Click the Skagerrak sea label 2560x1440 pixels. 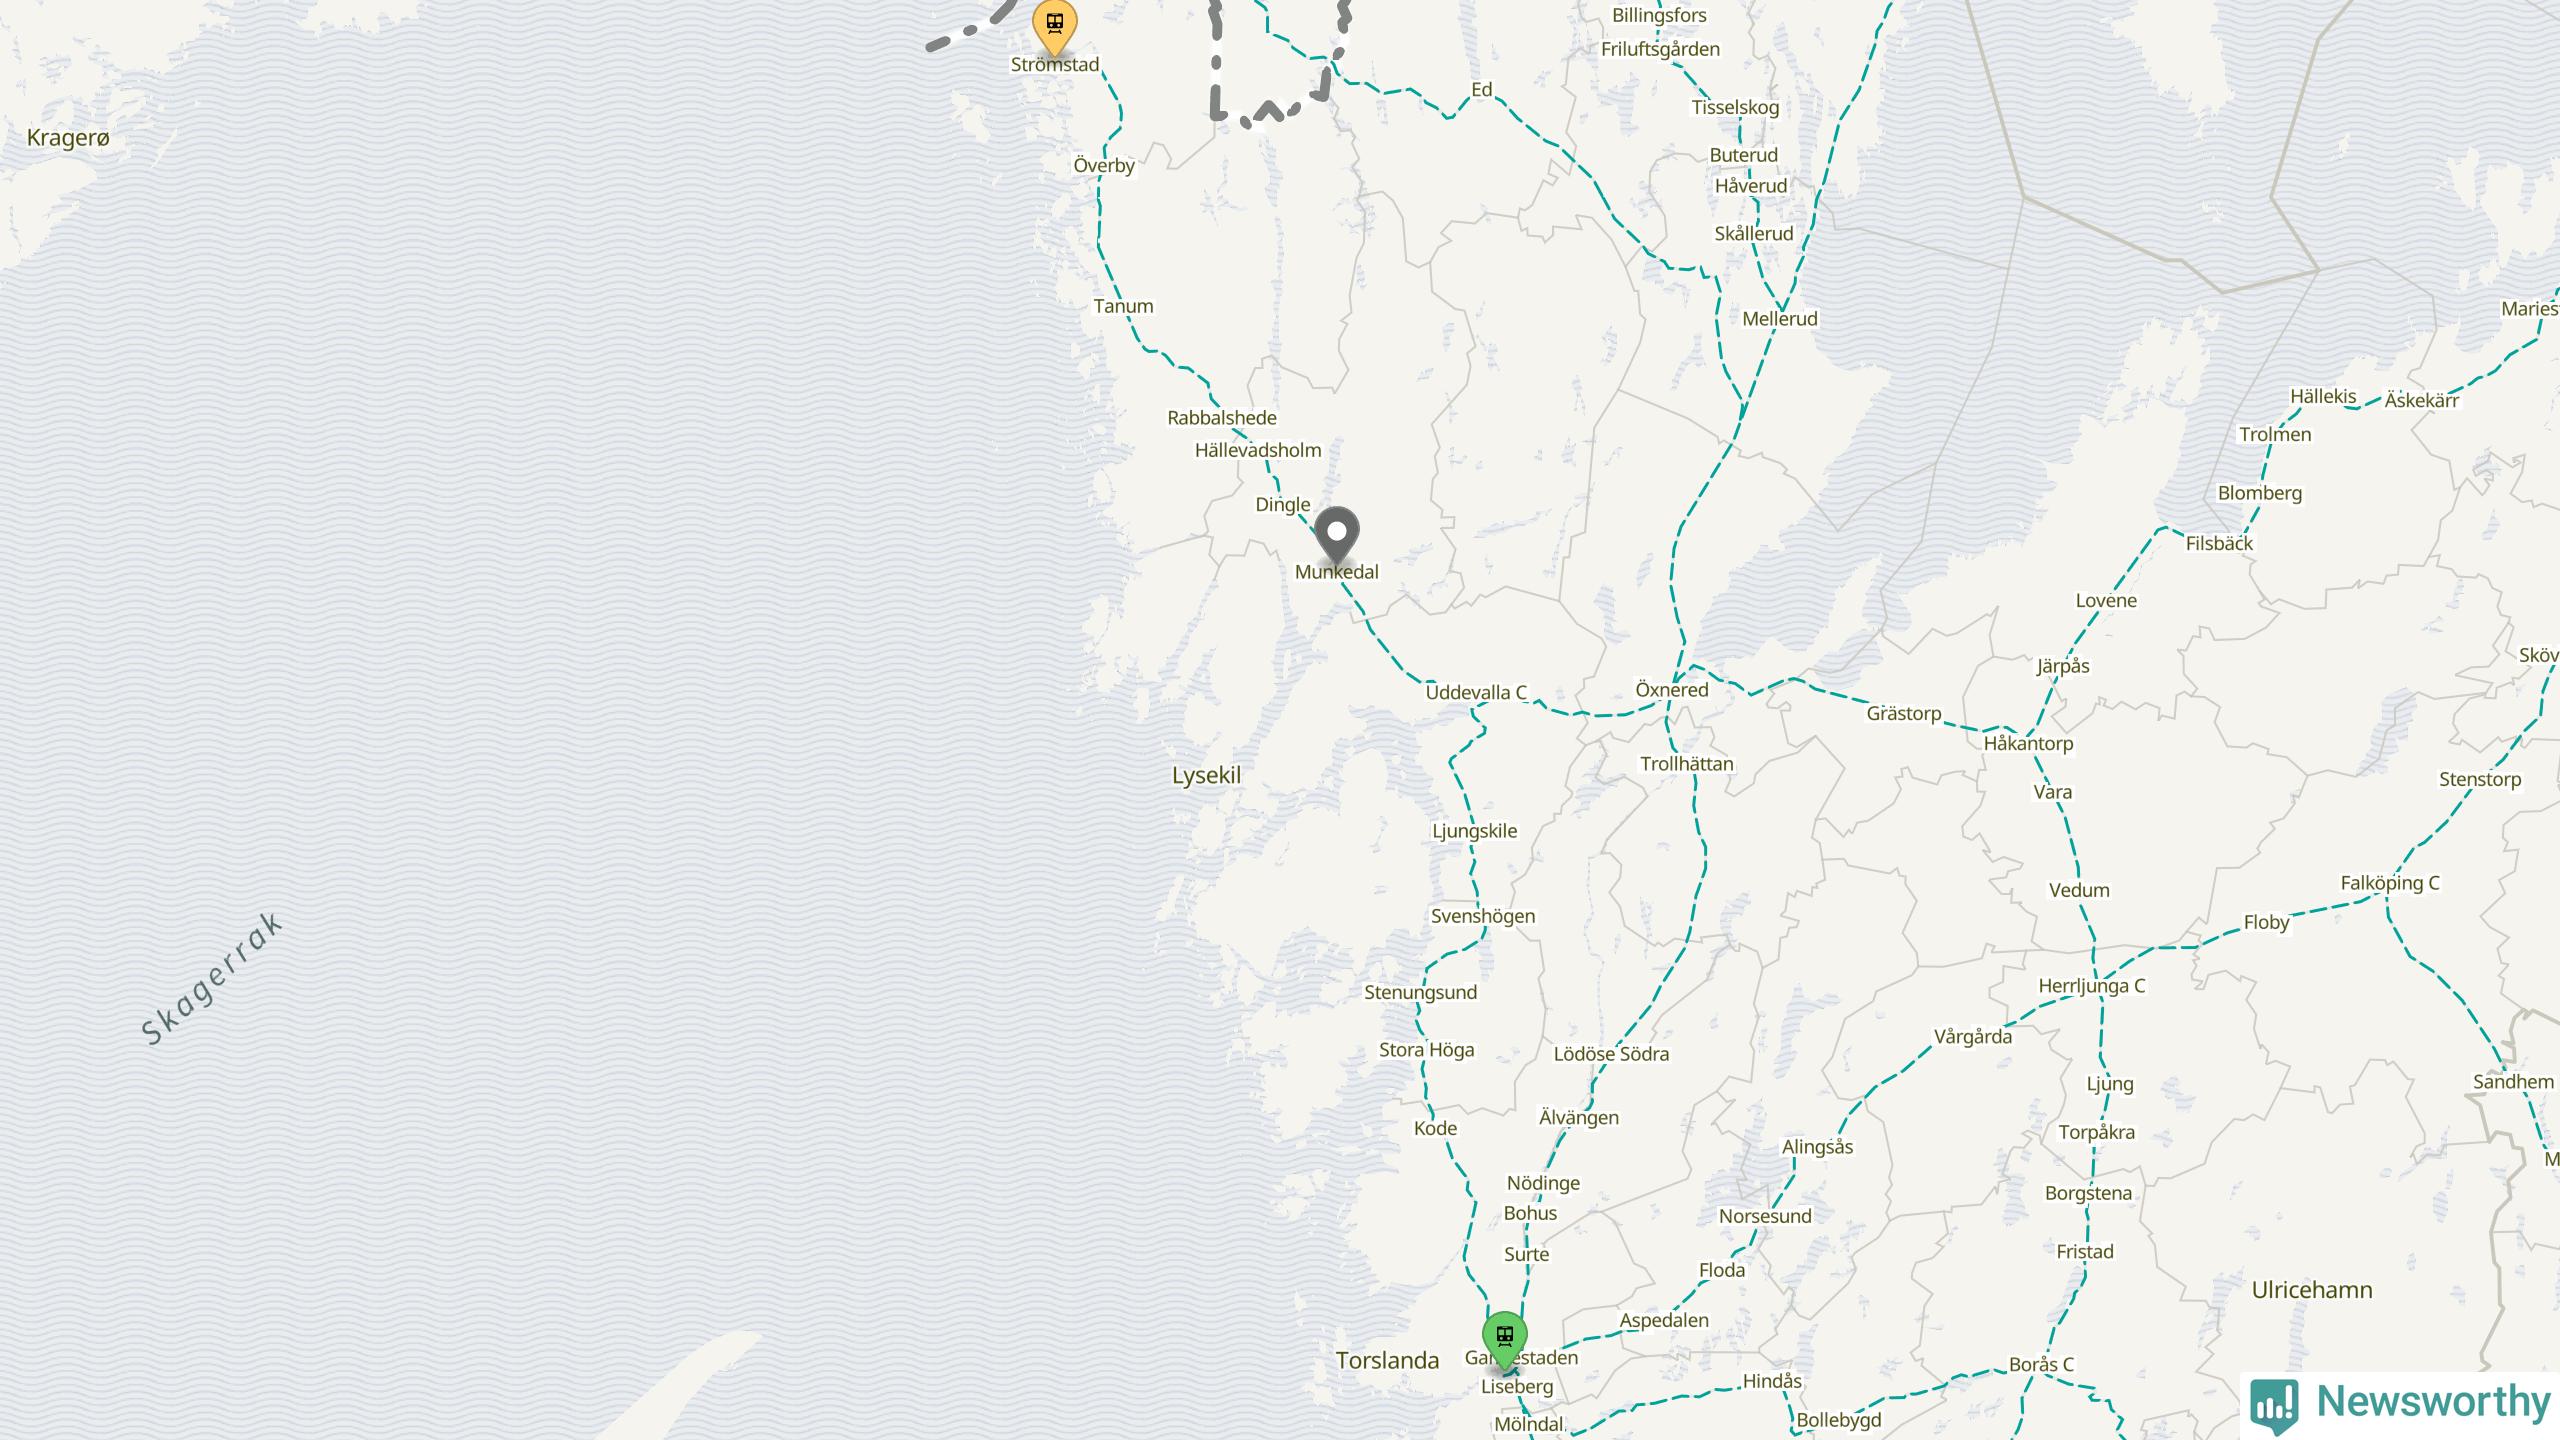212,979
